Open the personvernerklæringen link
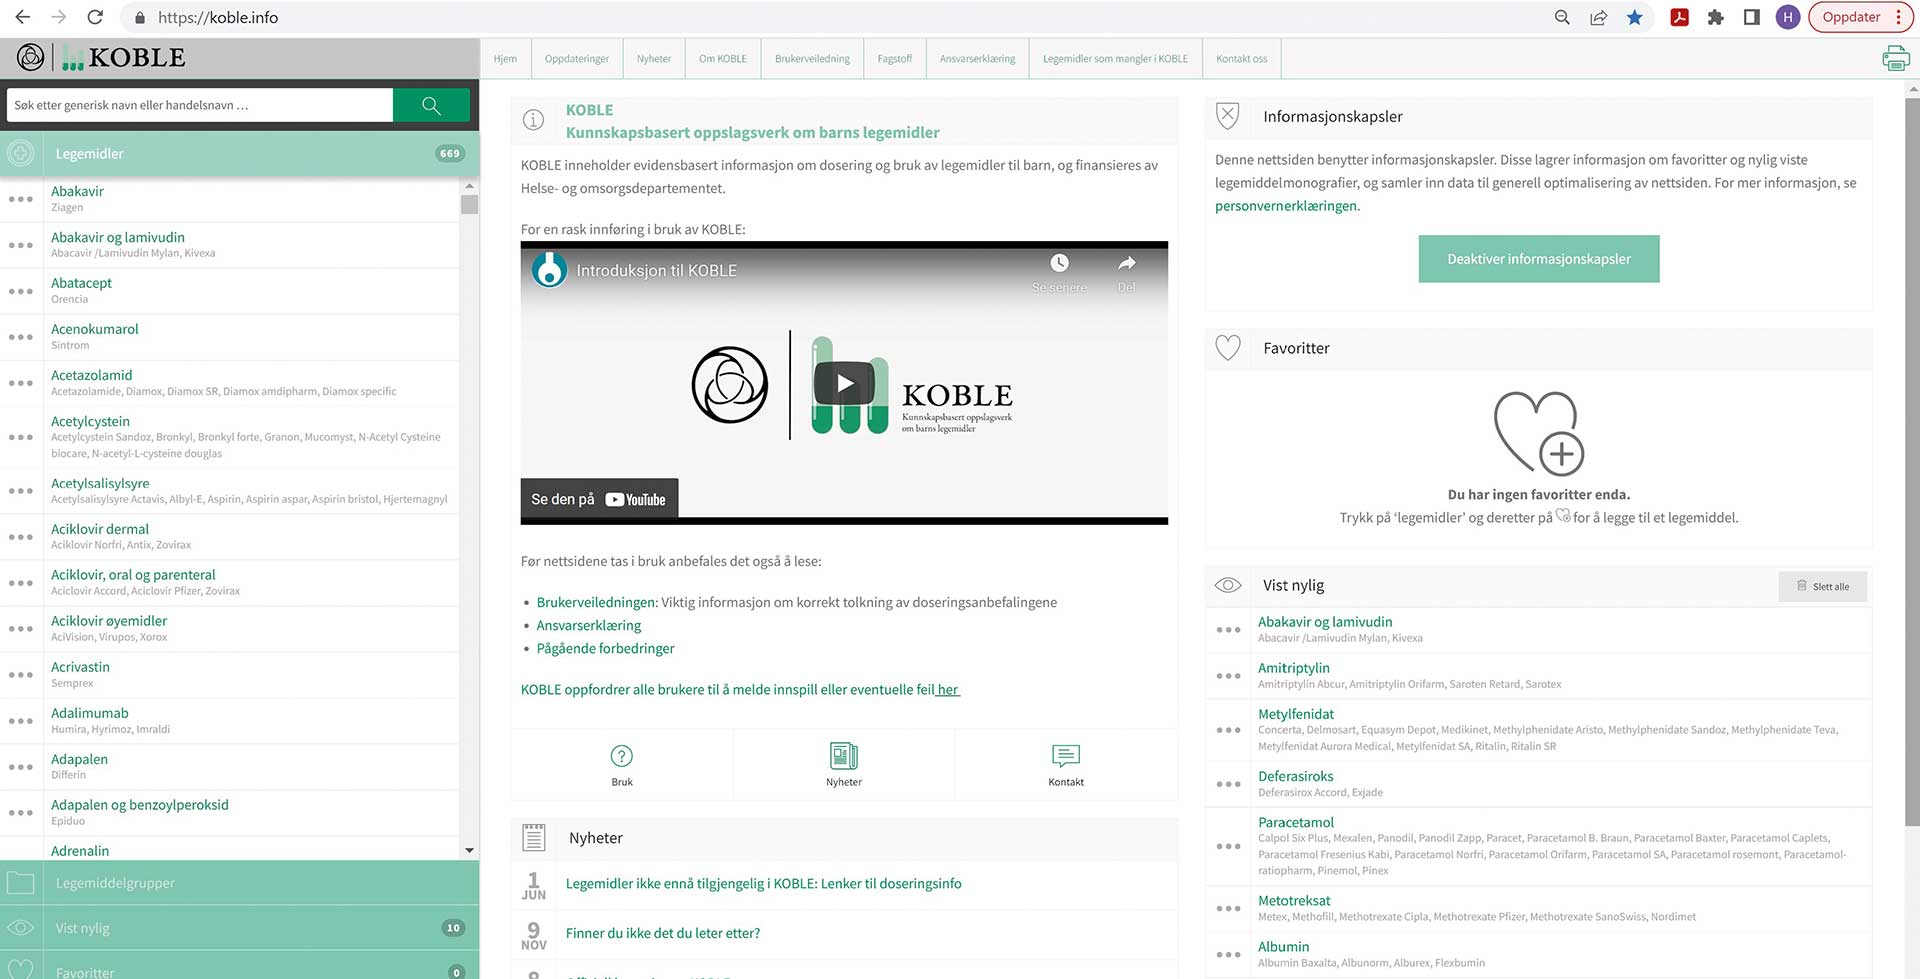The image size is (1920, 979). click(x=1286, y=206)
